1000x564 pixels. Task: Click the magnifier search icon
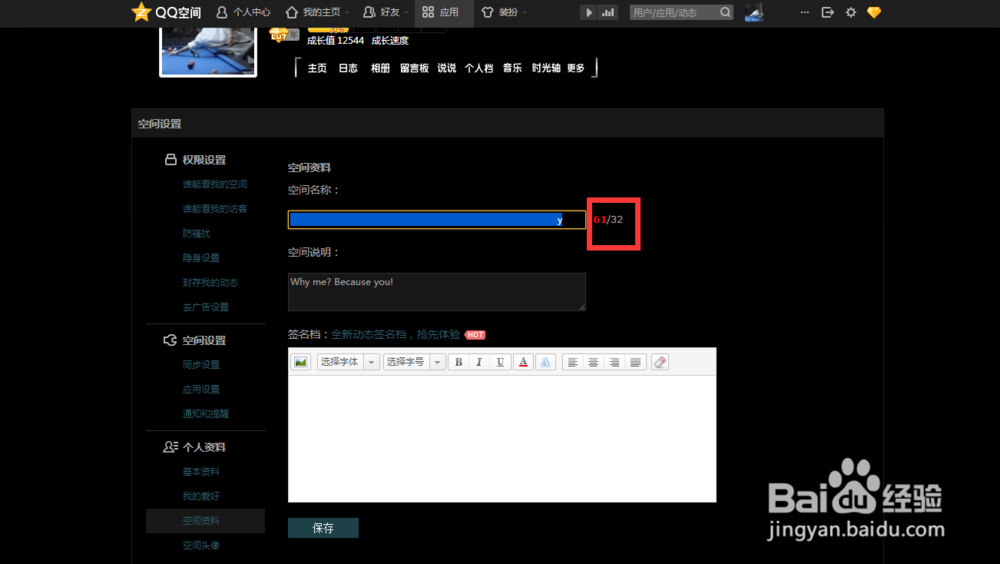pos(725,12)
